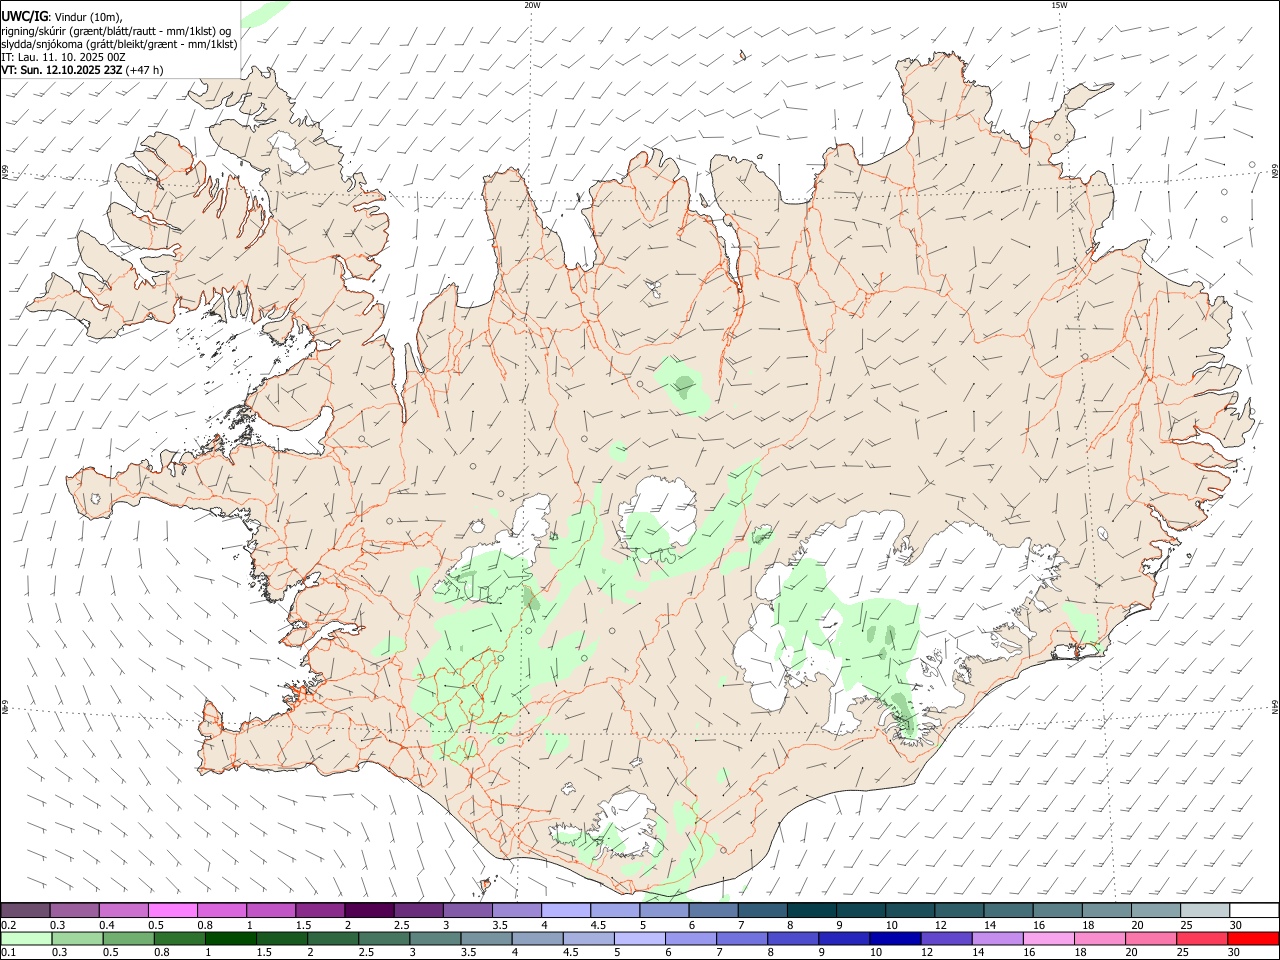1280x960 pixels.
Task: Pick the deep blue 10 swatch, bottom scale
Action: pyautogui.click(x=896, y=938)
